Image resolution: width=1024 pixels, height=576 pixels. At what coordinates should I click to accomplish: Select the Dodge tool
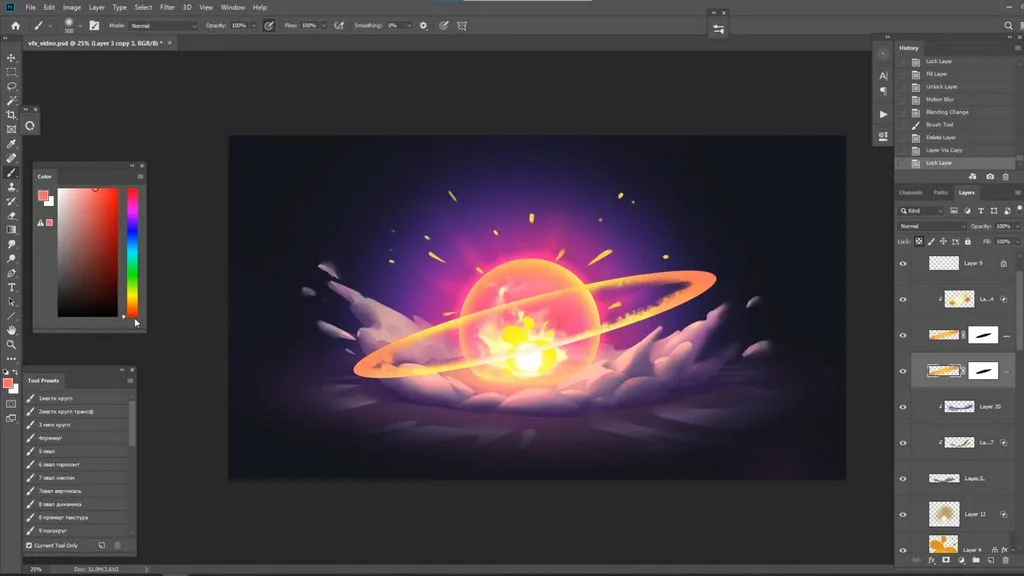coord(11,259)
